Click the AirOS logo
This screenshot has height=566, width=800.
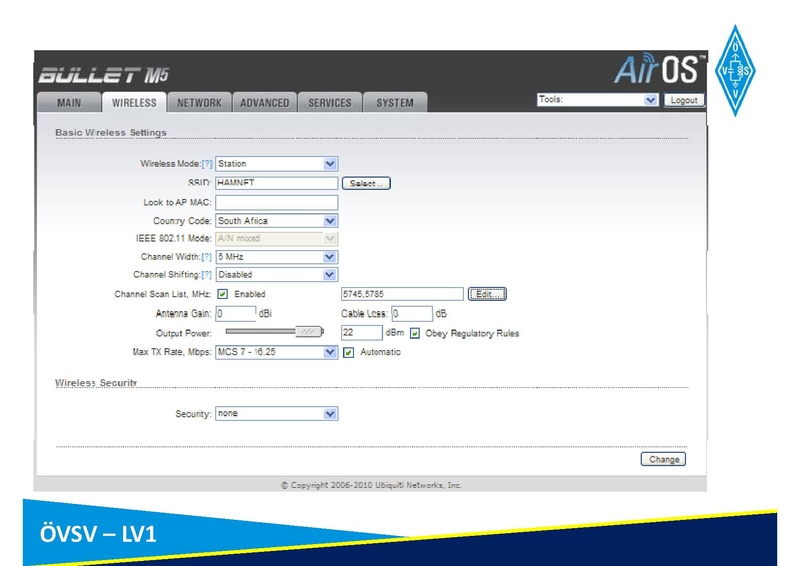(x=659, y=69)
